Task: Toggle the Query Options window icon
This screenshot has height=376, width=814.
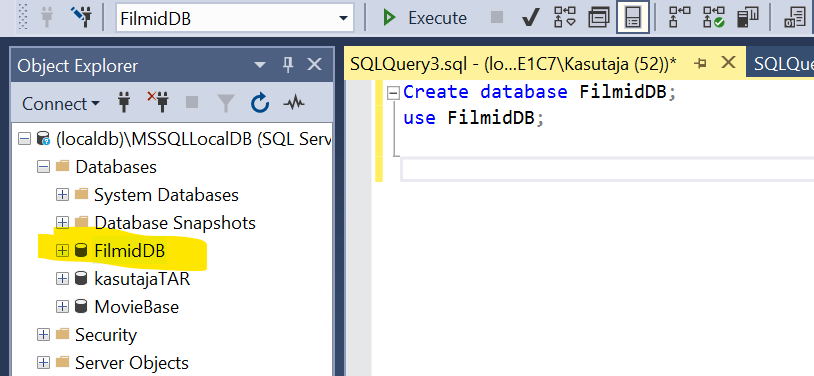Action: click(x=599, y=18)
